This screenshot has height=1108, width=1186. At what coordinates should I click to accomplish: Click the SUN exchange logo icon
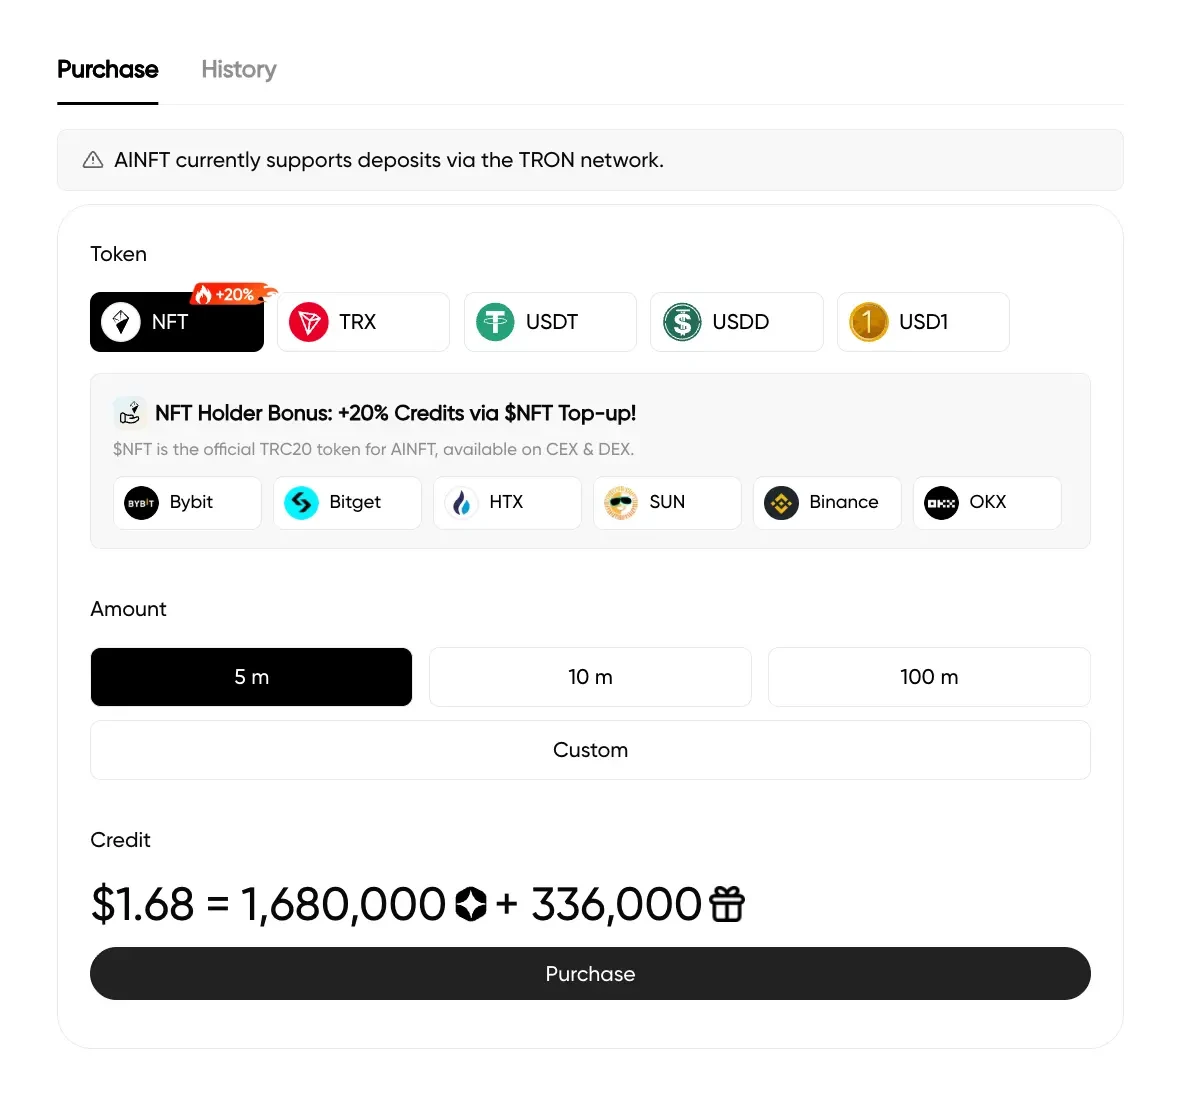point(621,503)
